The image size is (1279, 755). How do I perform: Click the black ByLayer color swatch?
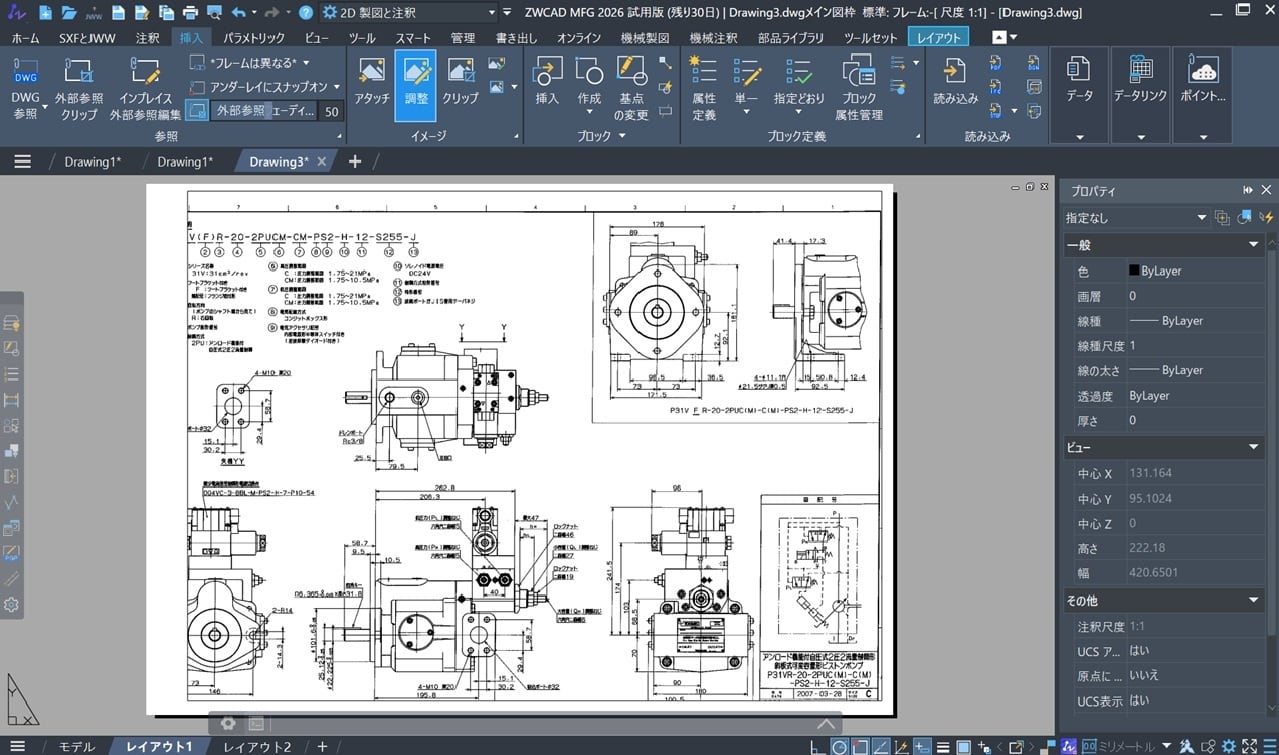point(1134,271)
